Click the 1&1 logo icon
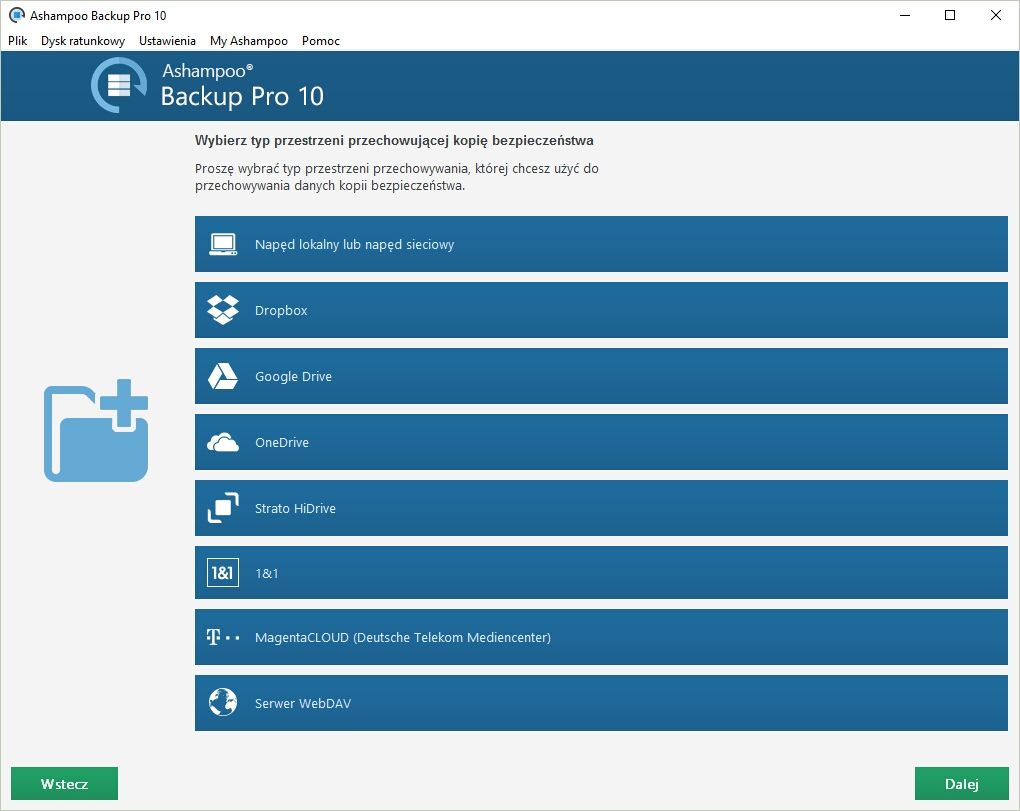The height and width of the screenshot is (811, 1020). tap(222, 572)
